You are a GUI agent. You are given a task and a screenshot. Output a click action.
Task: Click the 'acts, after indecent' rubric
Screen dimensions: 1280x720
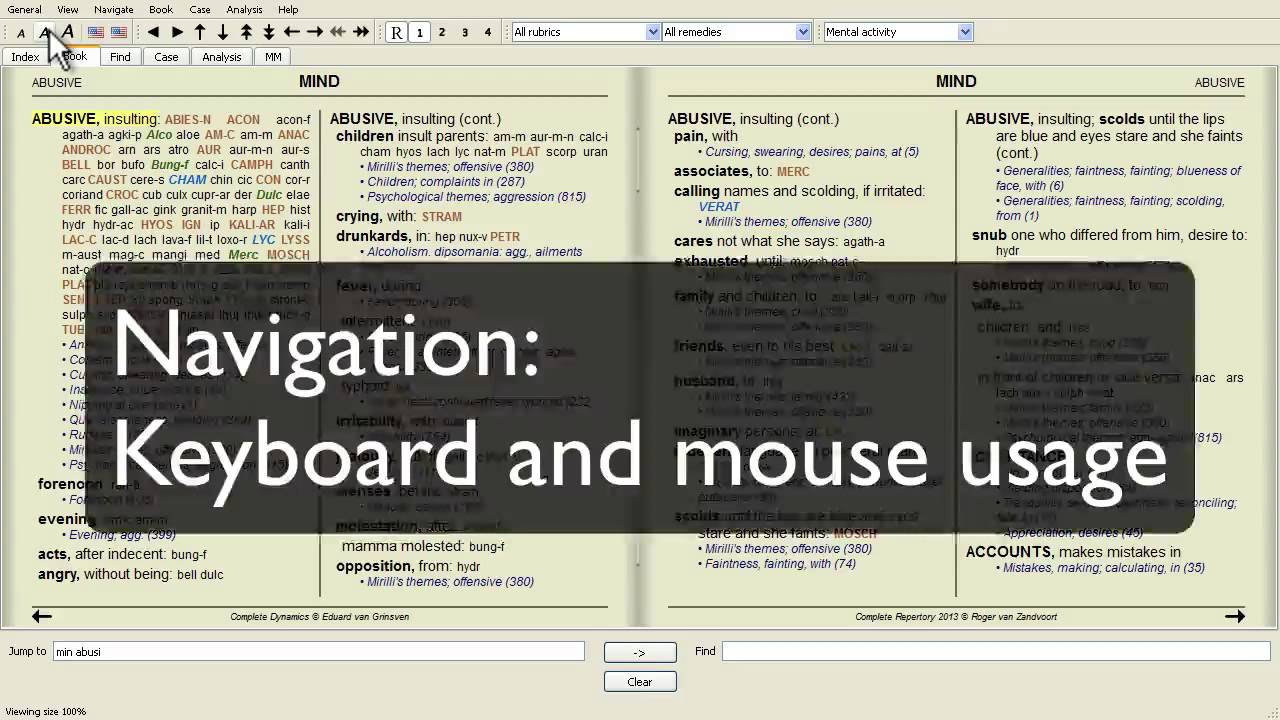tap(122, 554)
